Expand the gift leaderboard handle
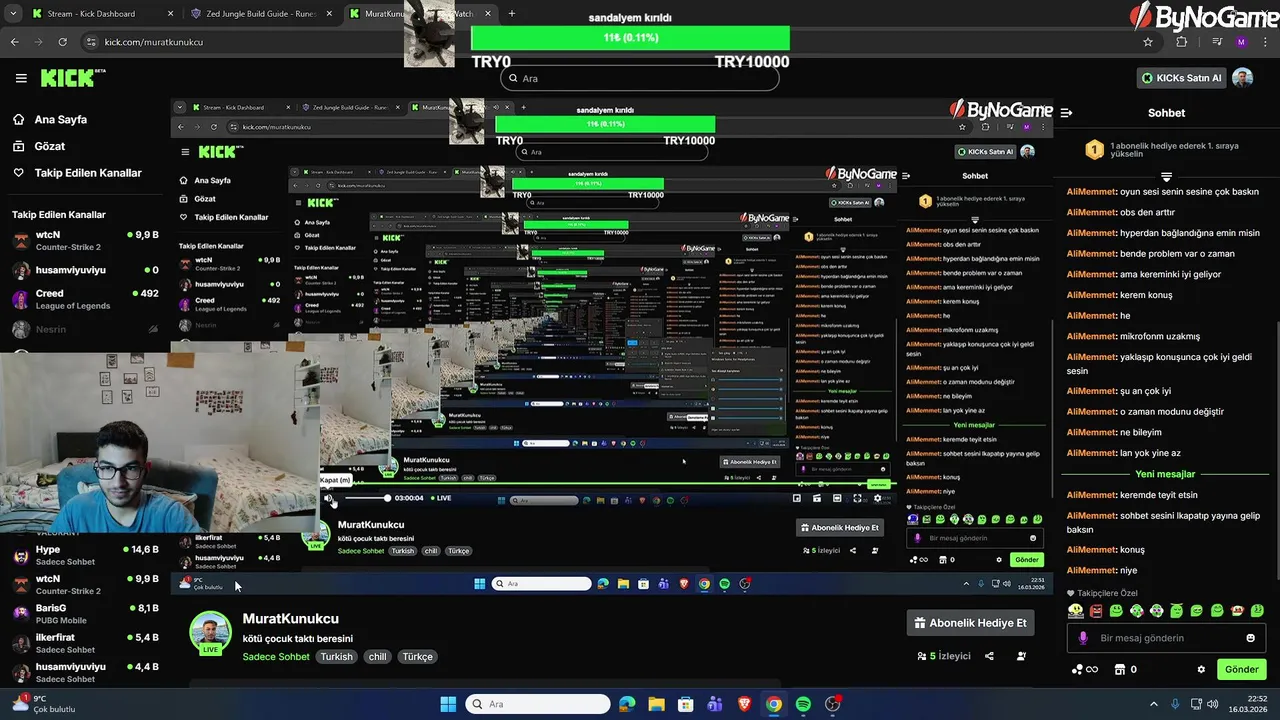 1166,176
